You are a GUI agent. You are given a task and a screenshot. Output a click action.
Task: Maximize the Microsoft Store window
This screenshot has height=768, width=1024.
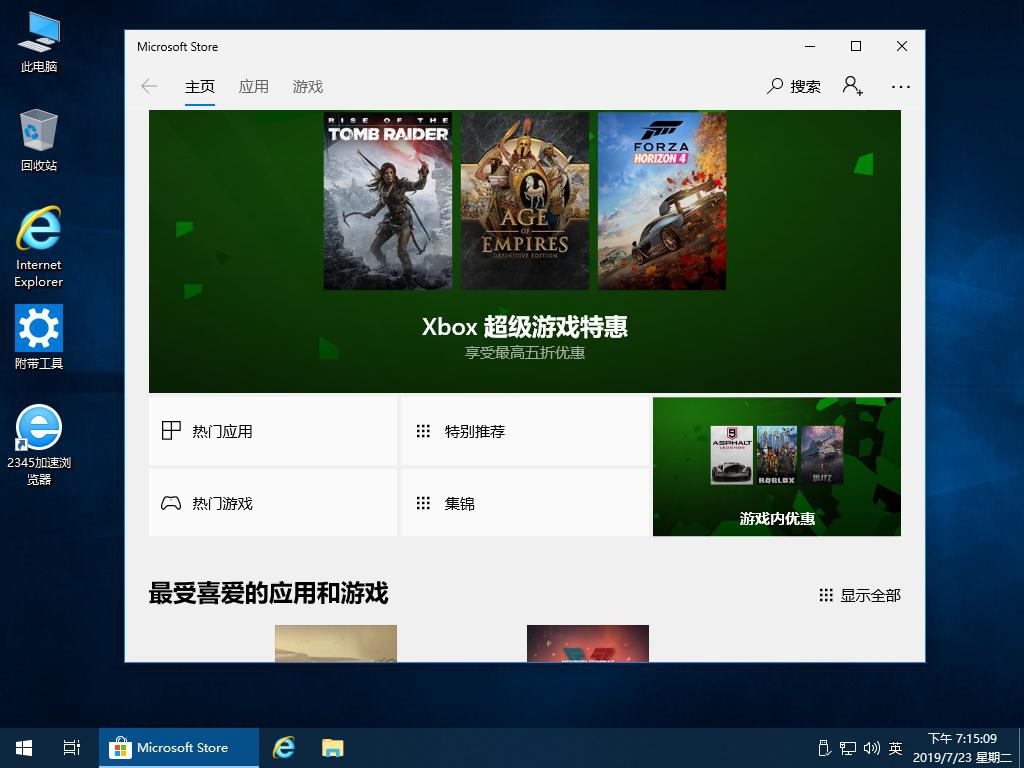coord(856,46)
